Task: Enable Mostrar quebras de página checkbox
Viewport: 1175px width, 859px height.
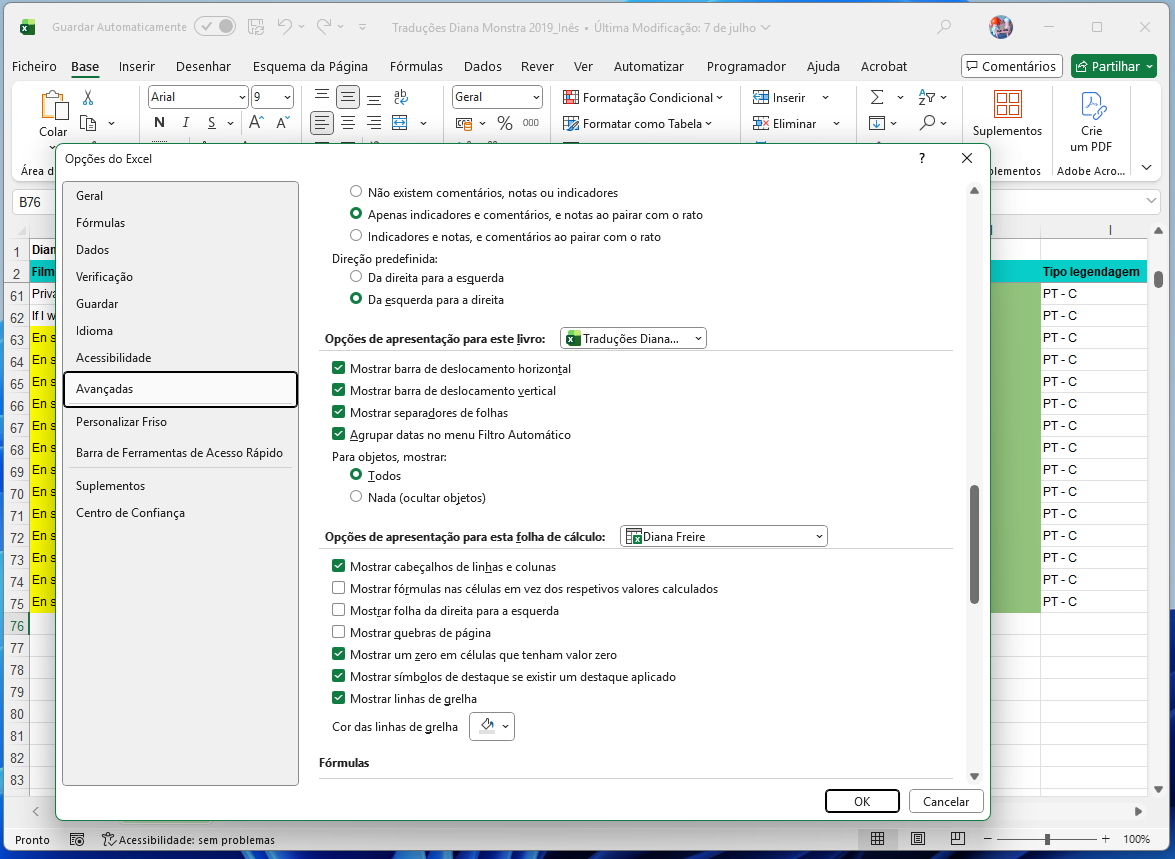Action: click(x=339, y=633)
